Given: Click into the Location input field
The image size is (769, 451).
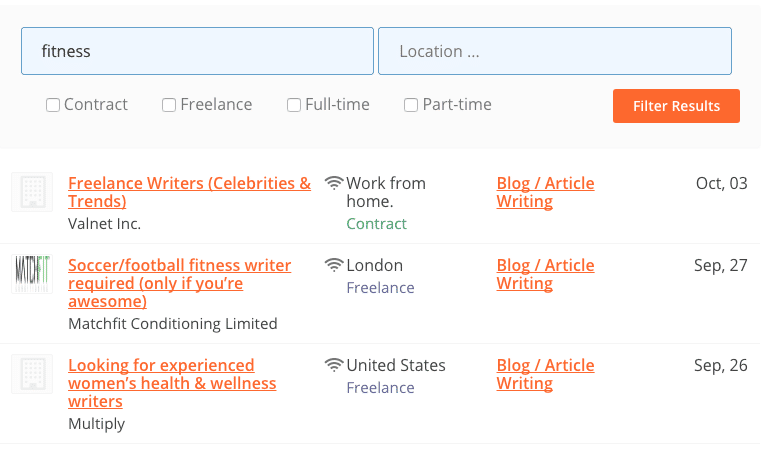Looking at the screenshot, I should pos(555,51).
